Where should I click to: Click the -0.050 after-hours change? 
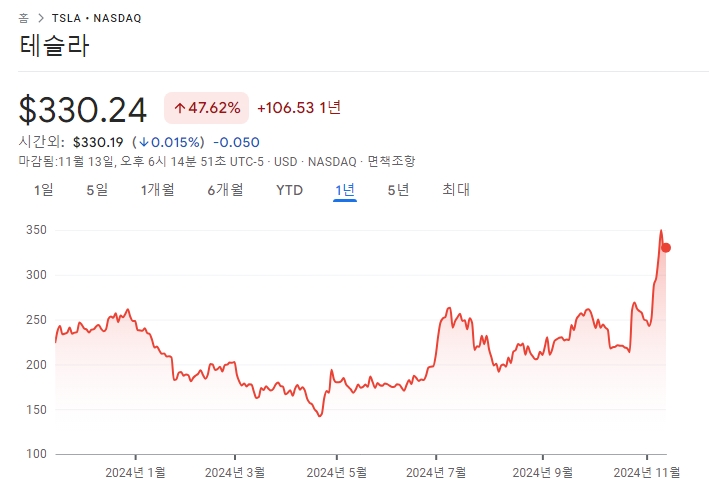(236, 142)
